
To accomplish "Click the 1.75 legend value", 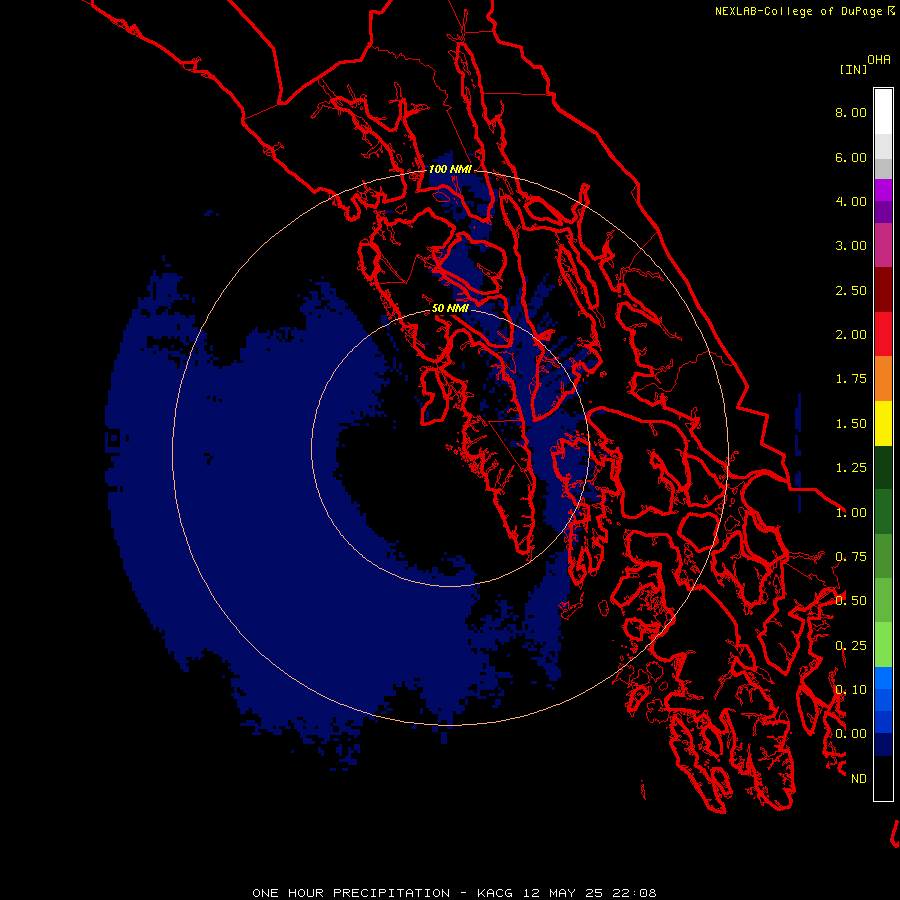I will [x=851, y=379].
